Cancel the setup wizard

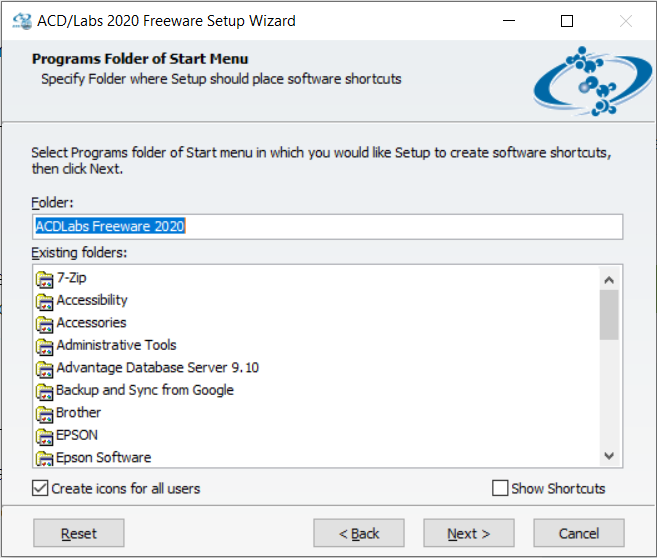tap(579, 533)
